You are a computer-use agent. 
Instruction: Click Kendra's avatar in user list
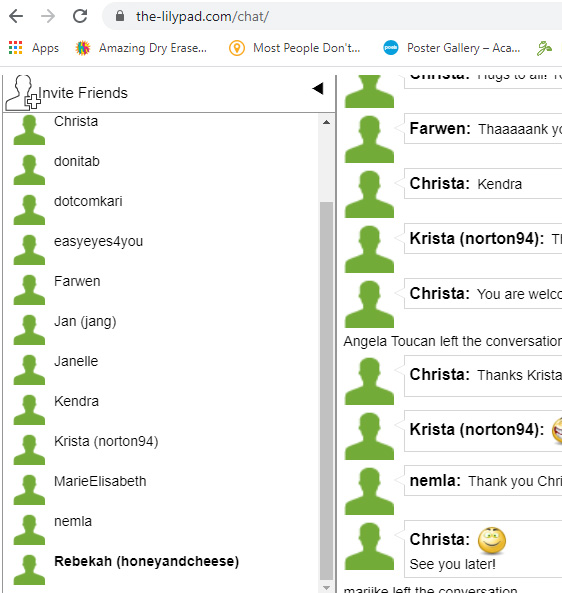[x=29, y=410]
